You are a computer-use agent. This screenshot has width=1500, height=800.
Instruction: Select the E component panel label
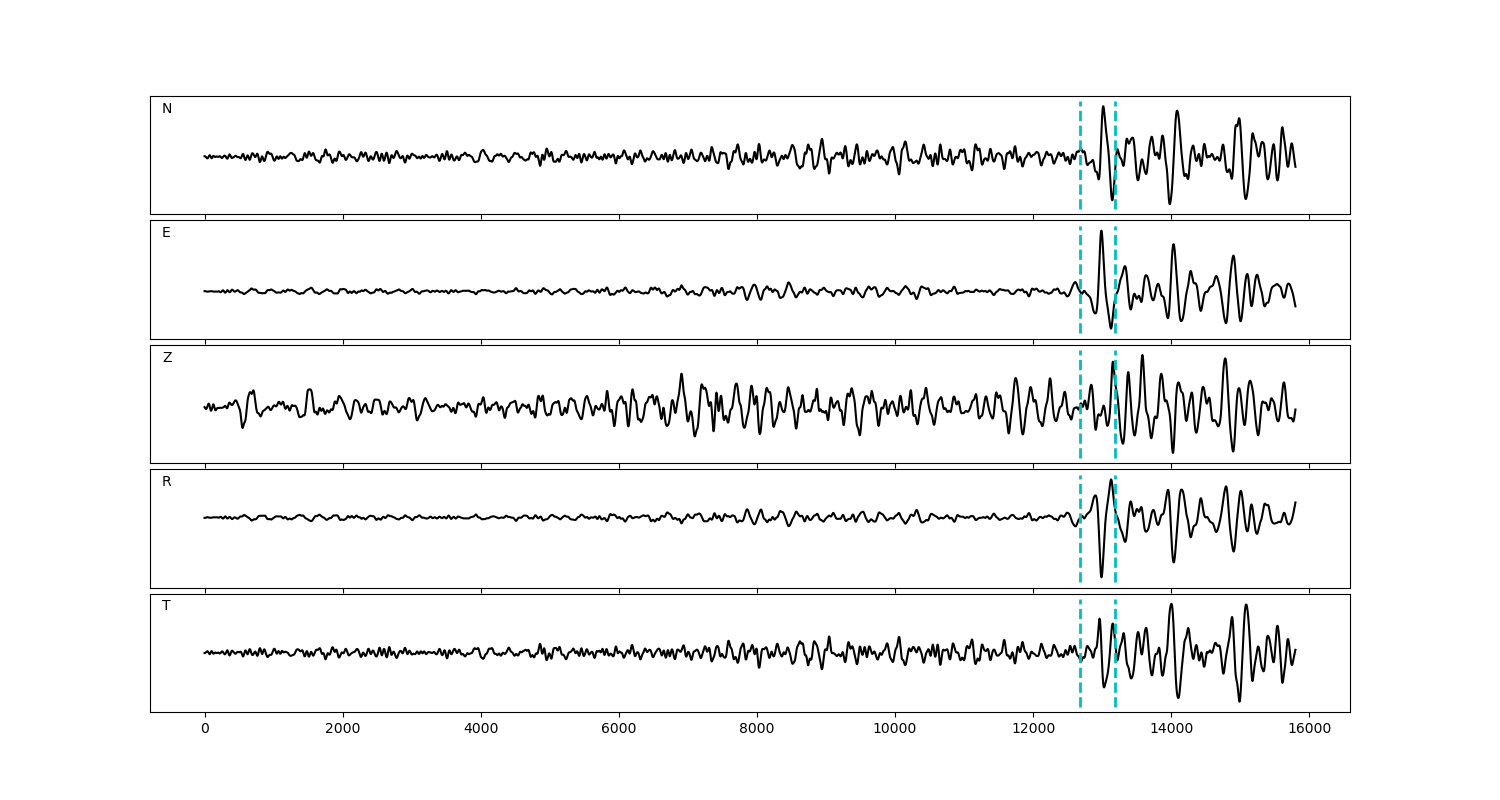(x=166, y=233)
